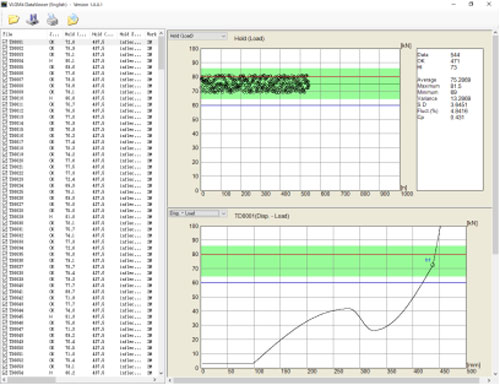Viewport: 500px width, 385px height.
Task: Click the Data count value 544
Action: coord(455,55)
